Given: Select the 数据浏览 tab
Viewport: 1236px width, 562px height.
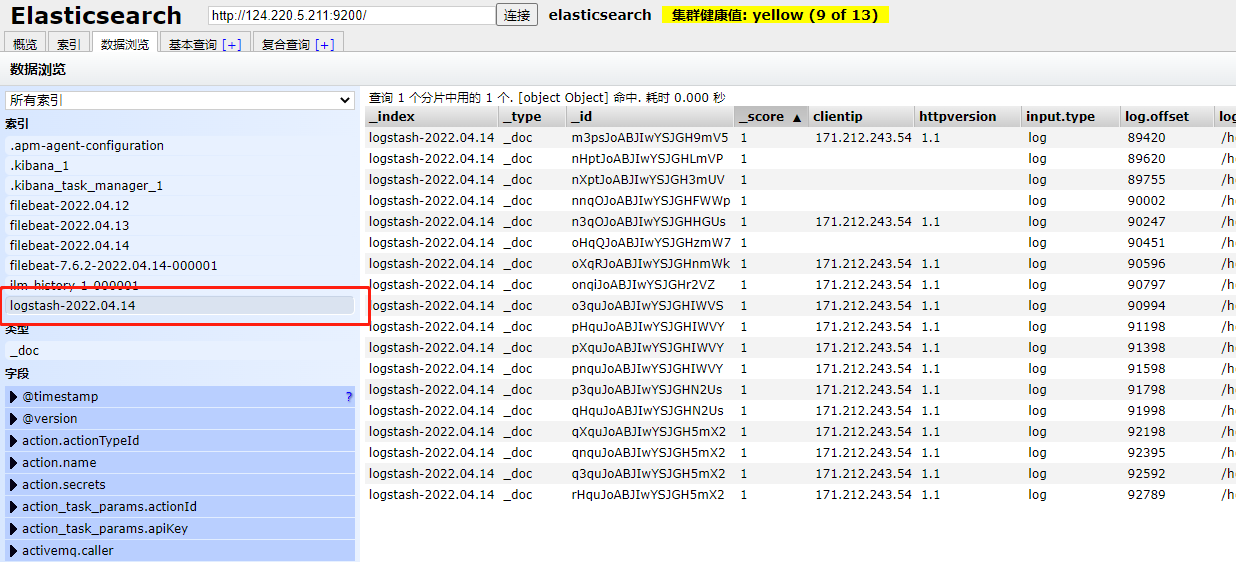Looking at the screenshot, I should click(x=125, y=44).
